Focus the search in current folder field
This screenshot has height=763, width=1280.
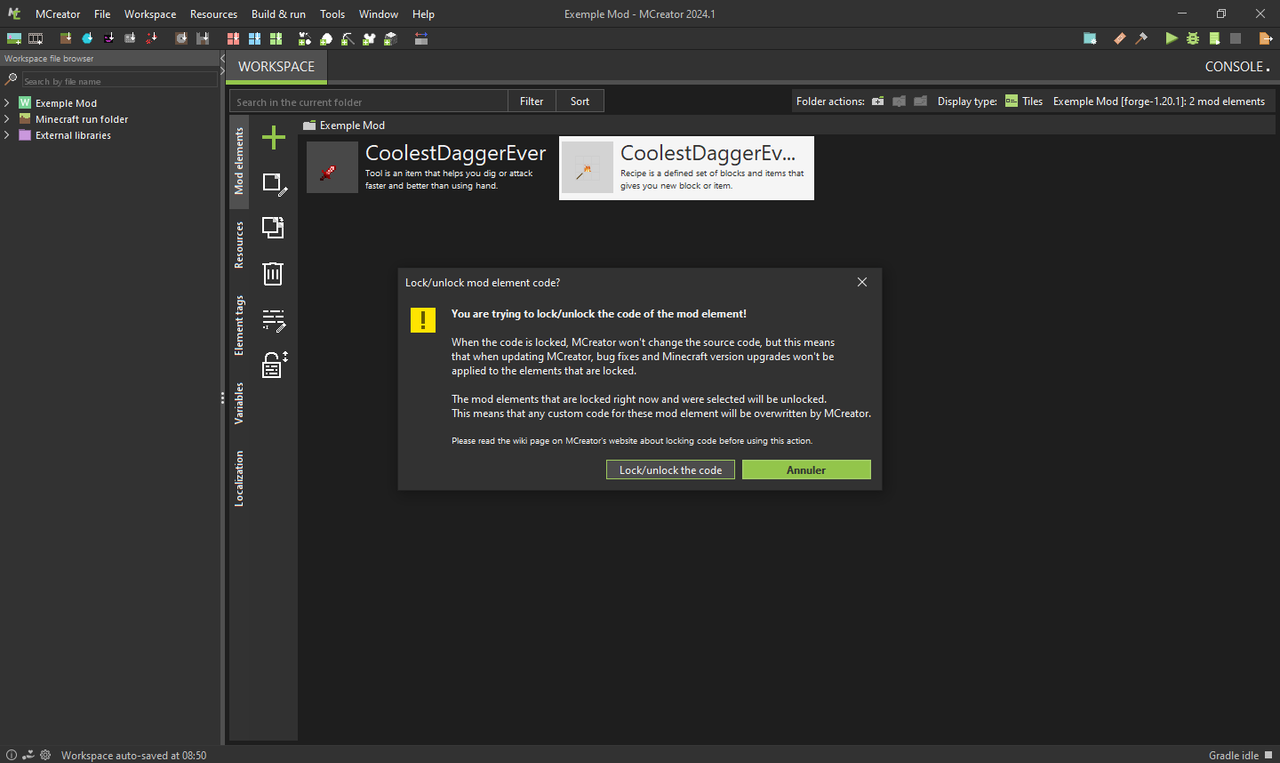pos(368,101)
